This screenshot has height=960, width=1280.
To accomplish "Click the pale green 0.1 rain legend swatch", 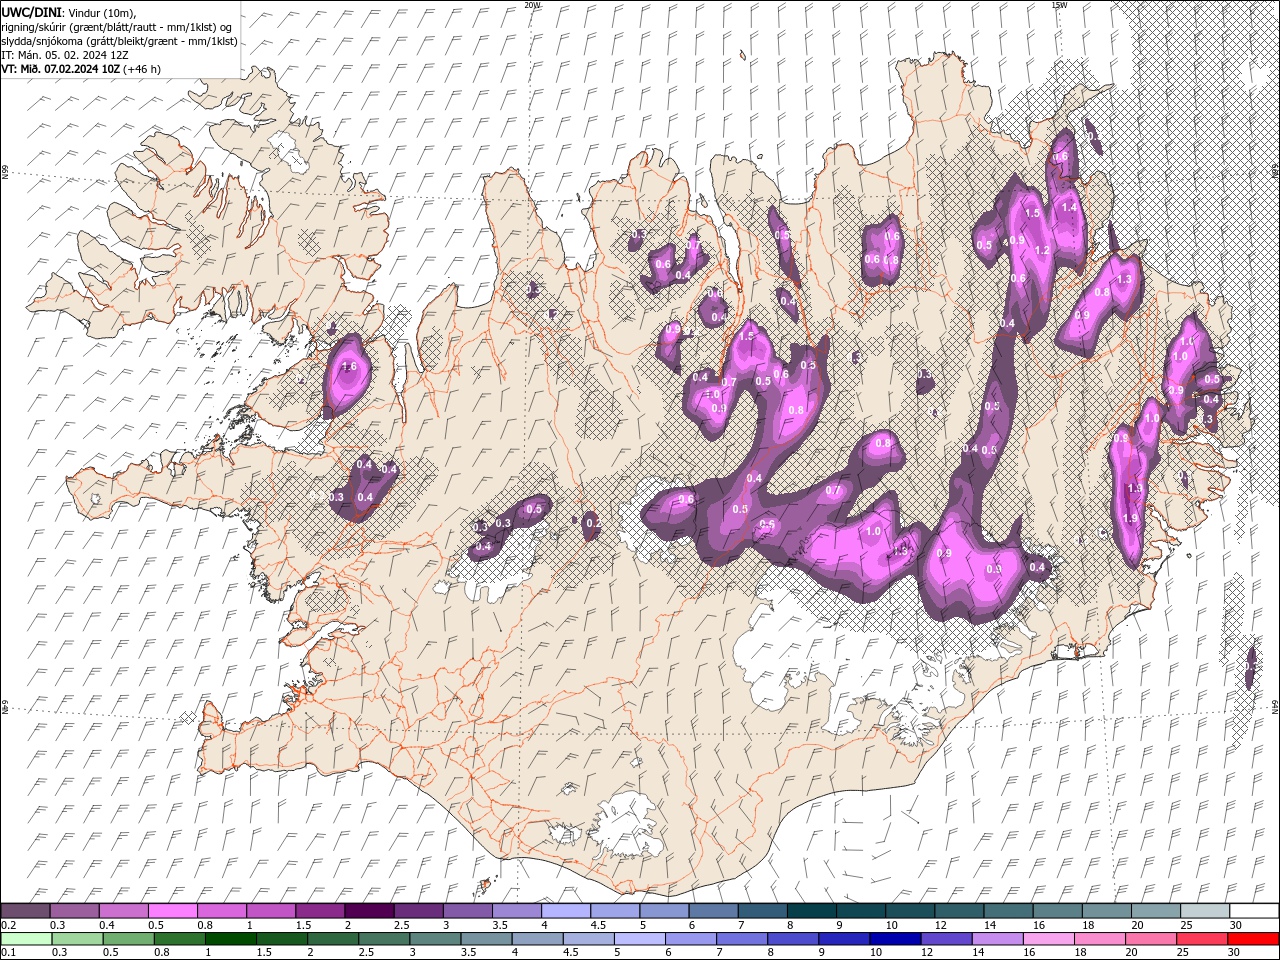I will pyautogui.click(x=26, y=939).
